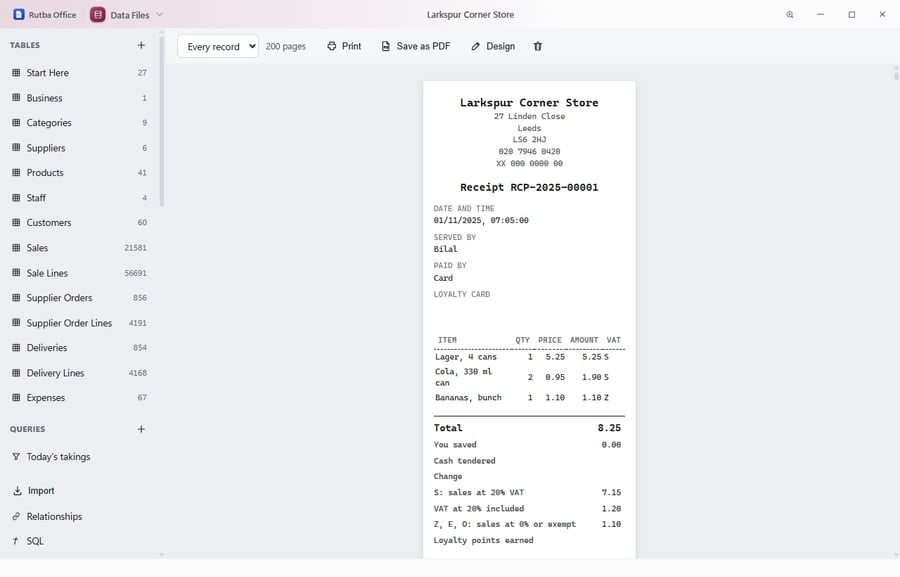Click the Business table grid icon

(x=16, y=98)
